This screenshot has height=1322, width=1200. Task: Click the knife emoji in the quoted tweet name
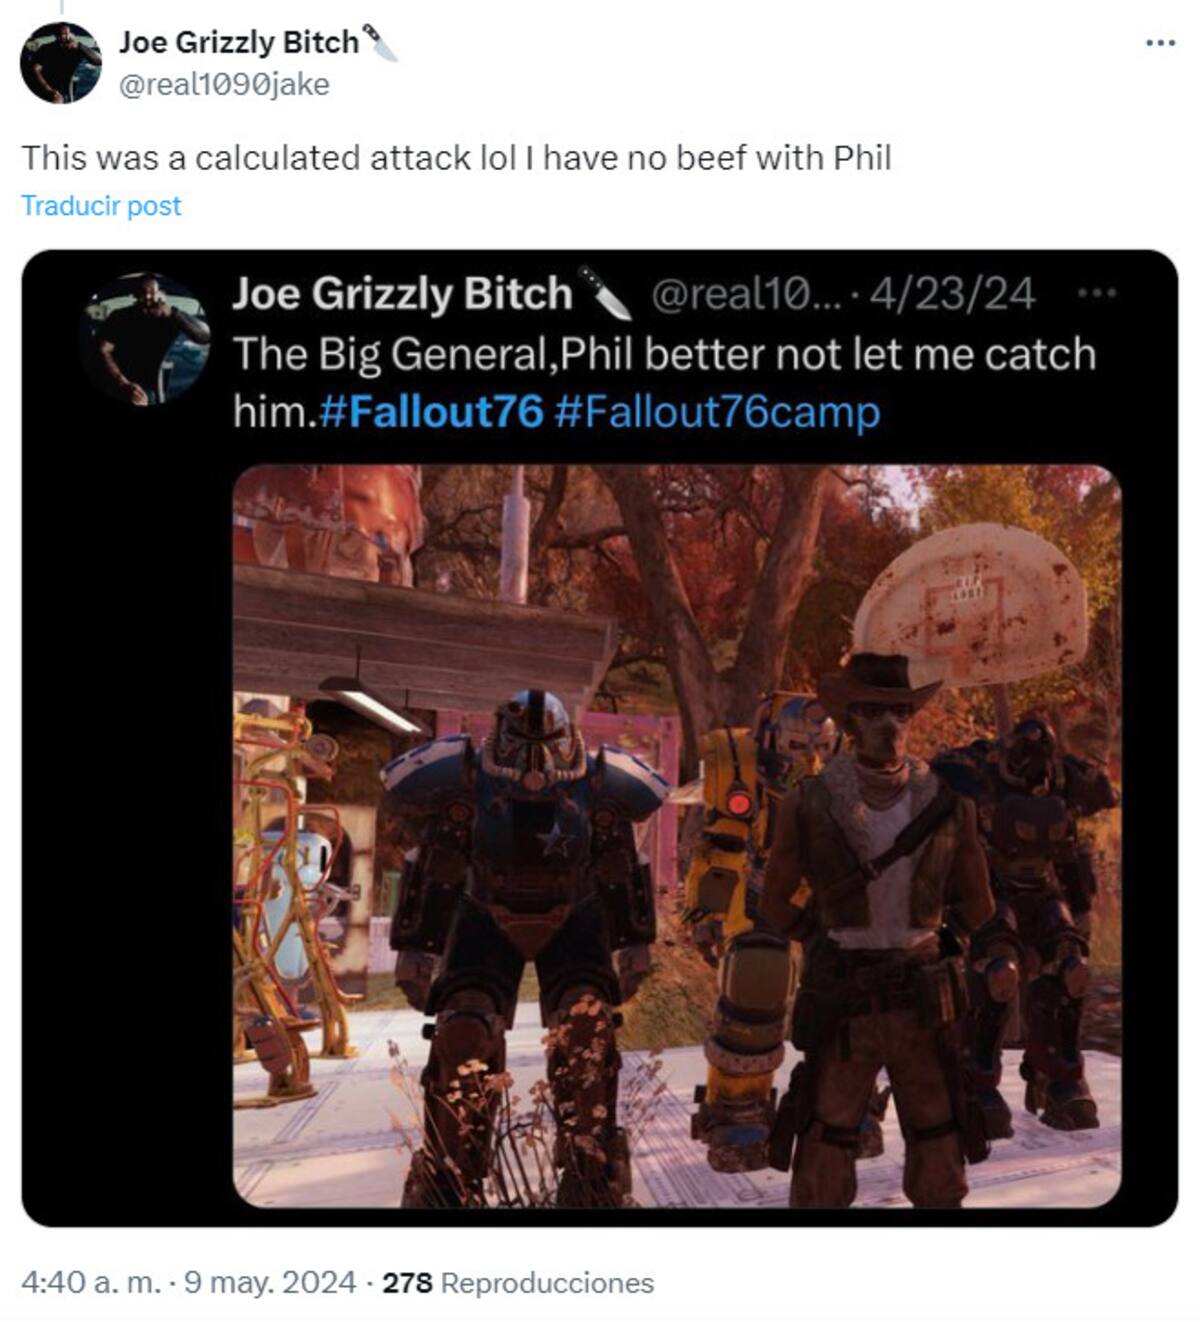pyautogui.click(x=605, y=294)
